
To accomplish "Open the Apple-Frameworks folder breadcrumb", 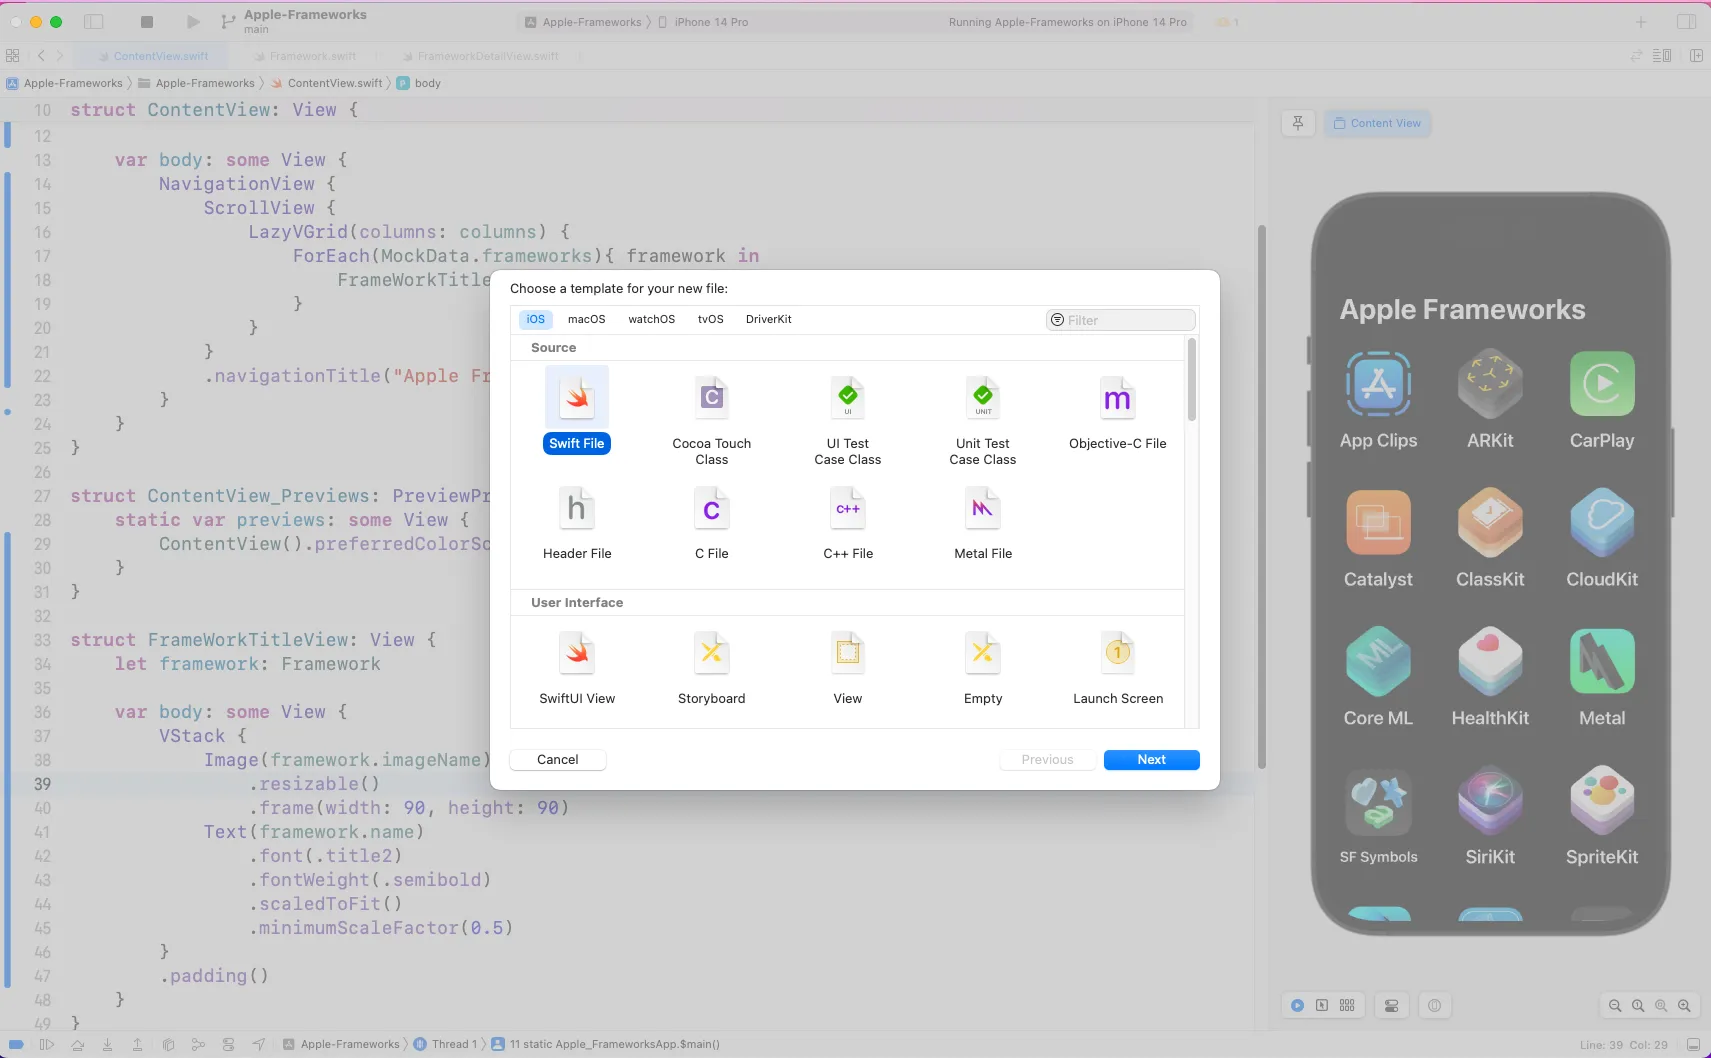I will click(x=196, y=83).
